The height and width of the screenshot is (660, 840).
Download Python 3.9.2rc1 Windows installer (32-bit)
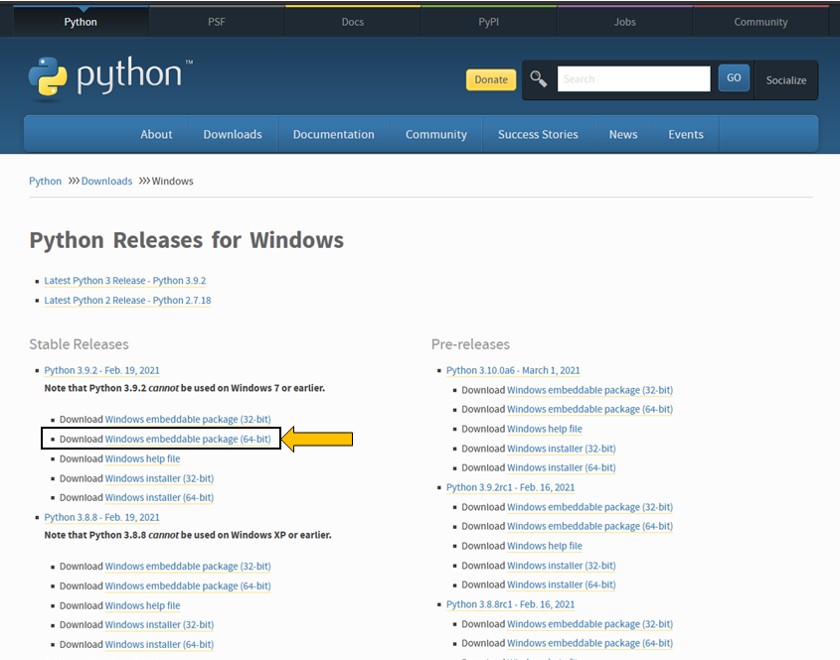561,566
